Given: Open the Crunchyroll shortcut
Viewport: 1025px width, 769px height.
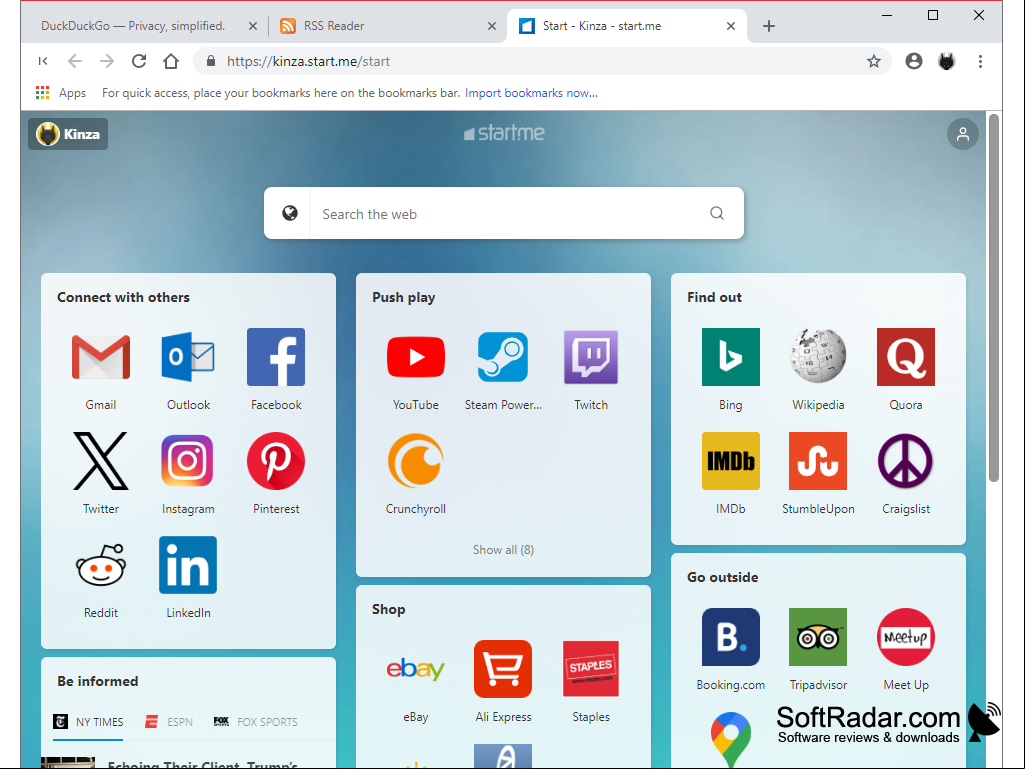Looking at the screenshot, I should click(x=416, y=461).
